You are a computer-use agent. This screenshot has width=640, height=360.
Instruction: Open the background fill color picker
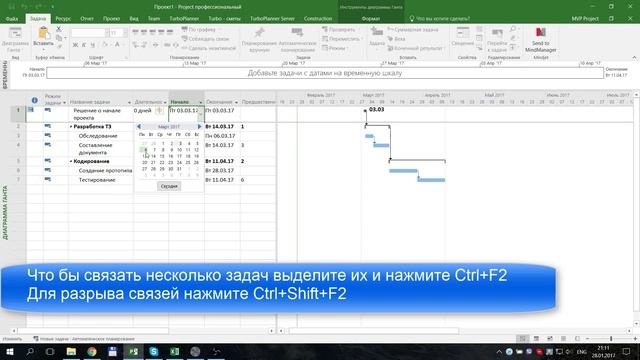tap(105, 45)
